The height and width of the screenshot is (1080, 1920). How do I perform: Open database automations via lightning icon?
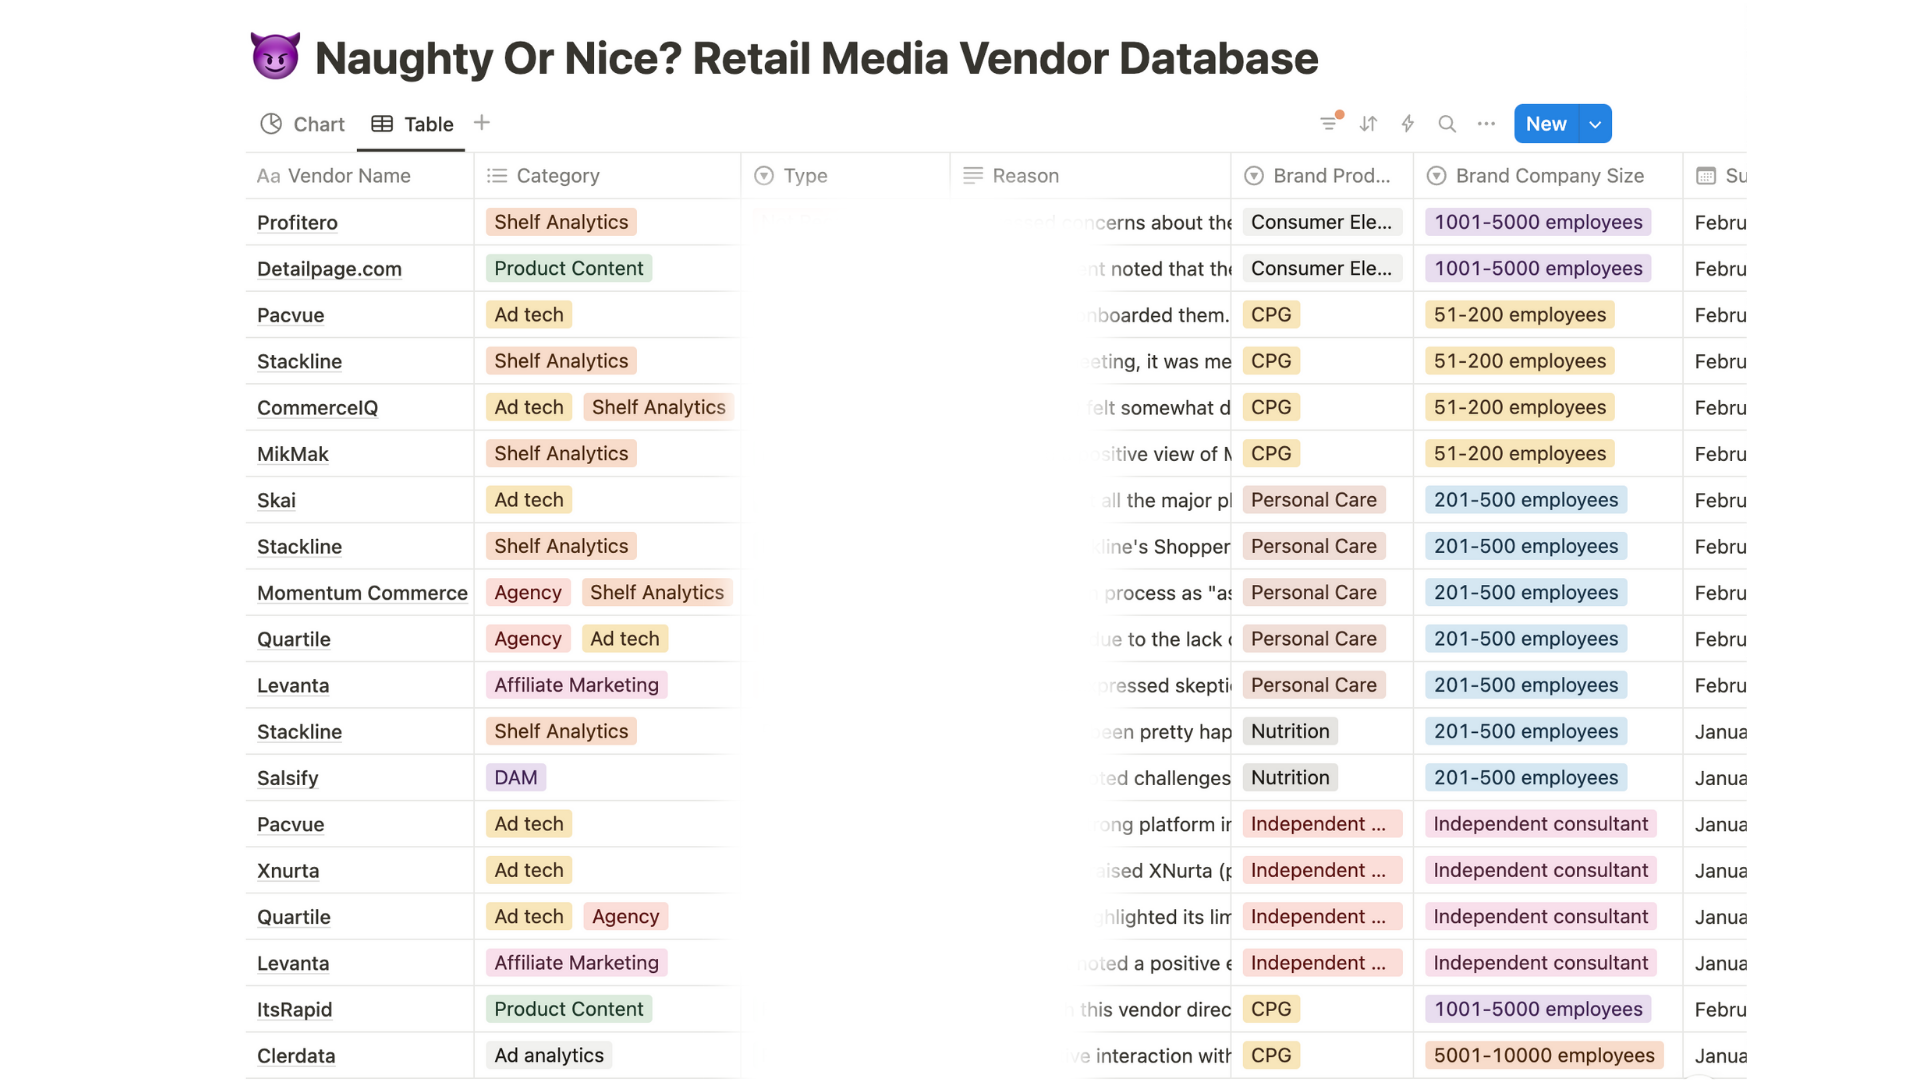point(1407,123)
